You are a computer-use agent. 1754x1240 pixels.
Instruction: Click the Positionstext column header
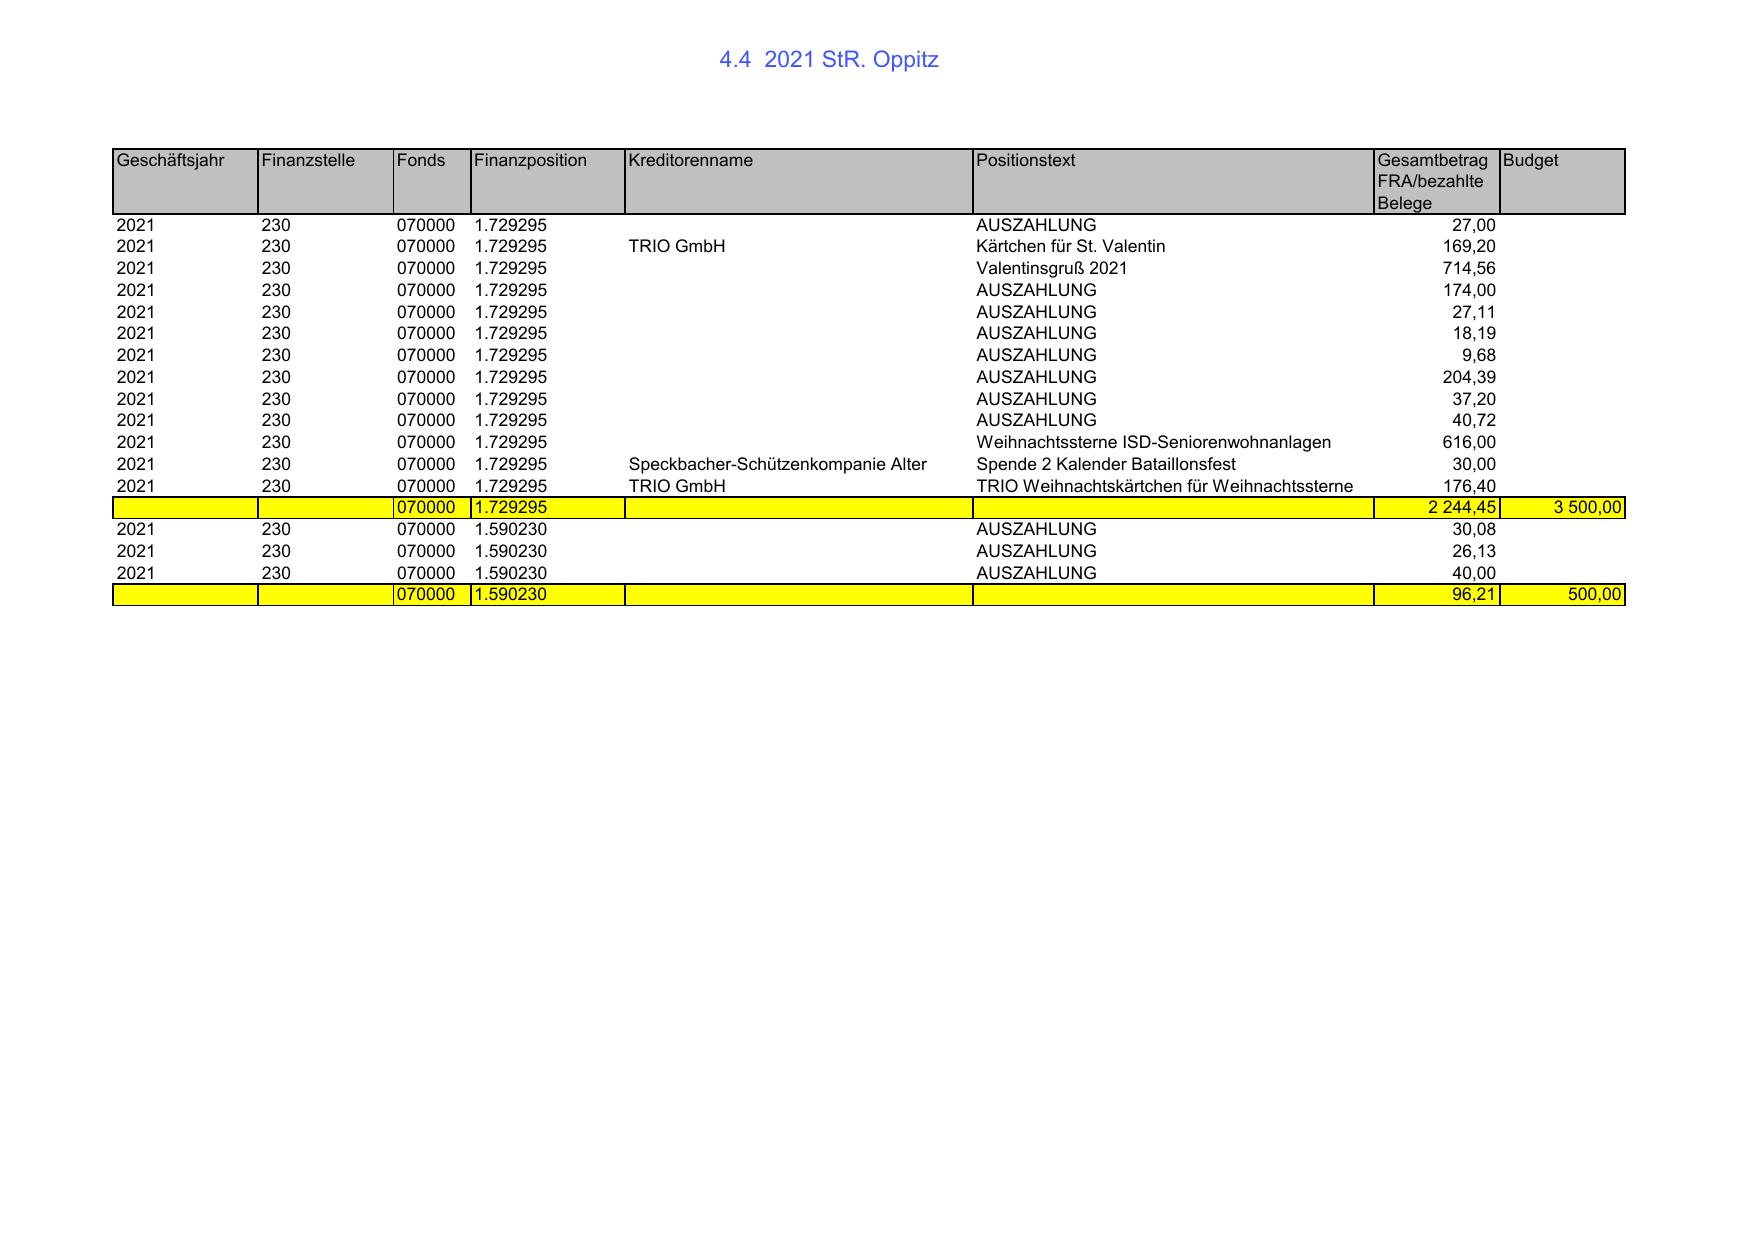pos(1025,161)
